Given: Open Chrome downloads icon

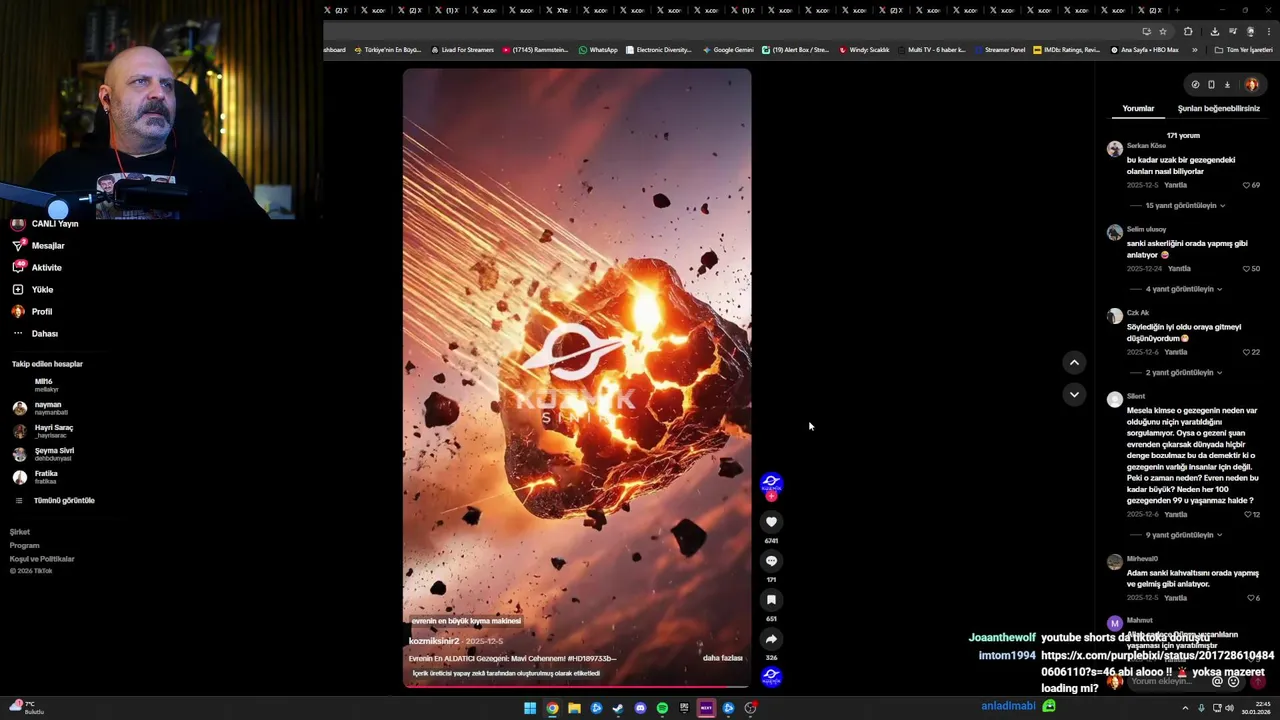Looking at the screenshot, I should 1214,32.
